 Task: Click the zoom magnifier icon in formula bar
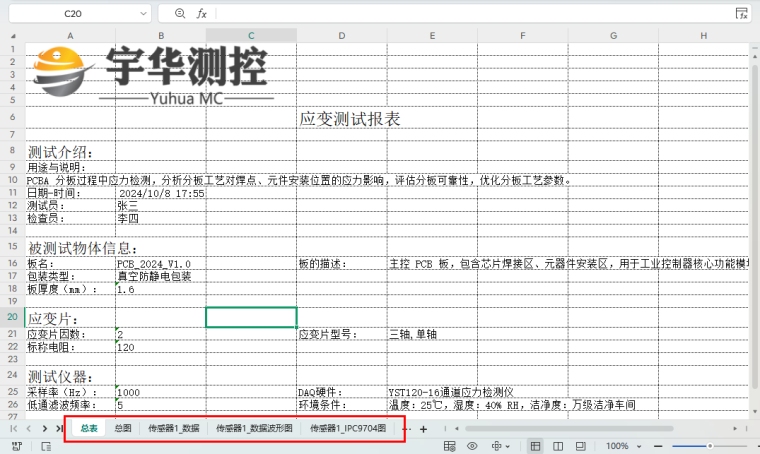[x=180, y=14]
